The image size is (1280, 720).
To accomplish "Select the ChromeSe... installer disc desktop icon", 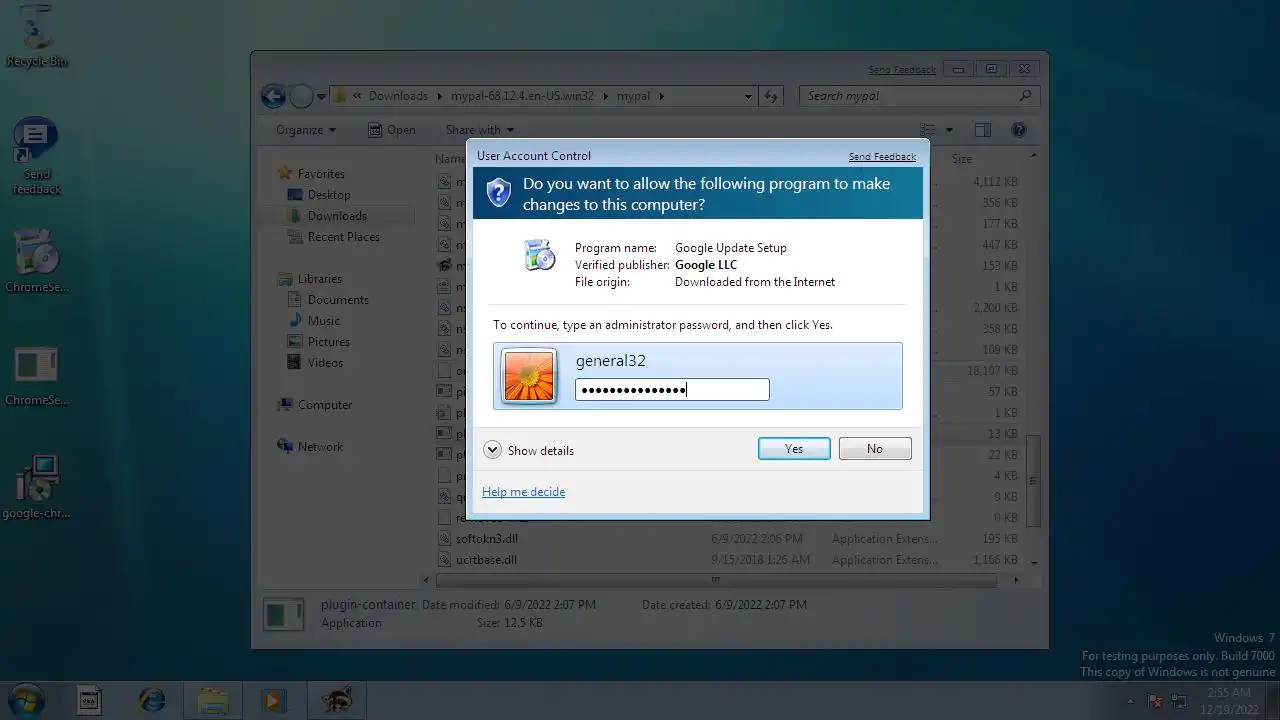I will point(37,261).
